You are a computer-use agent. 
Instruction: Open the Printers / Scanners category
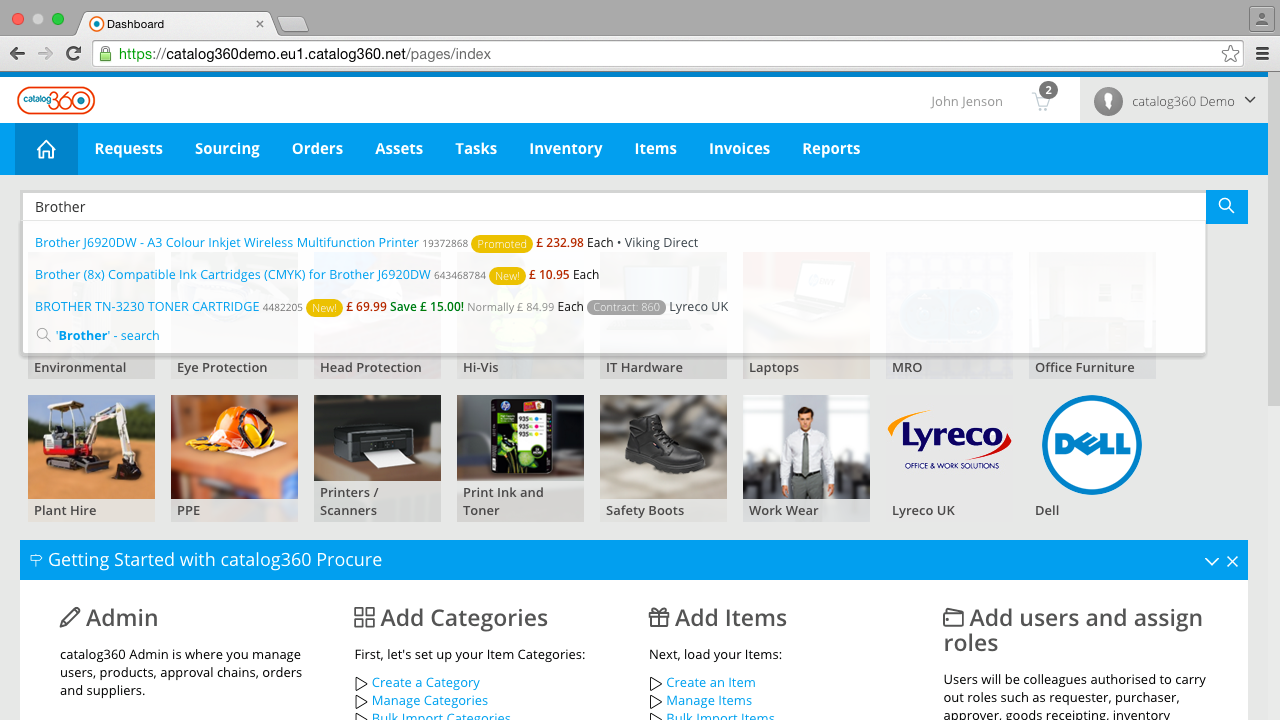pyautogui.click(x=377, y=458)
